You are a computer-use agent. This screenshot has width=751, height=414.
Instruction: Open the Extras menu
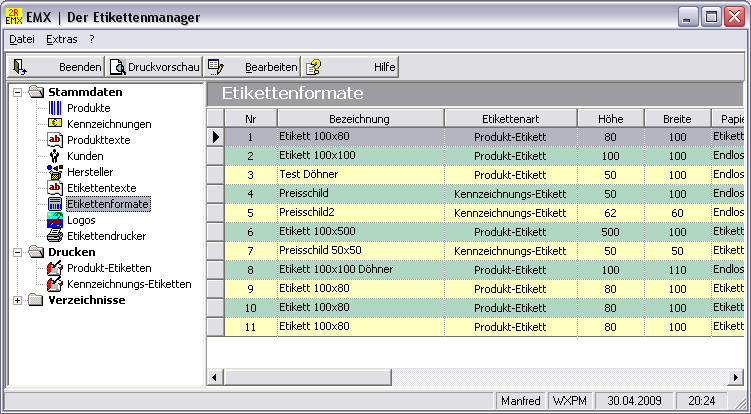coord(61,39)
